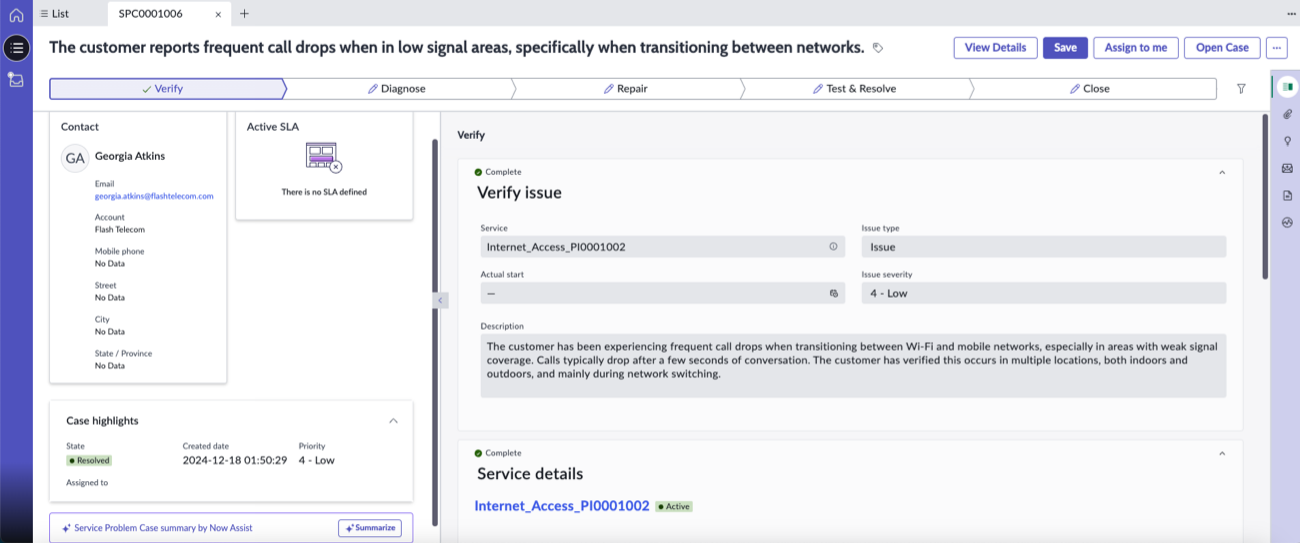This screenshot has width=1300, height=543.
Task: Click the Description text area
Action: [x=853, y=366]
